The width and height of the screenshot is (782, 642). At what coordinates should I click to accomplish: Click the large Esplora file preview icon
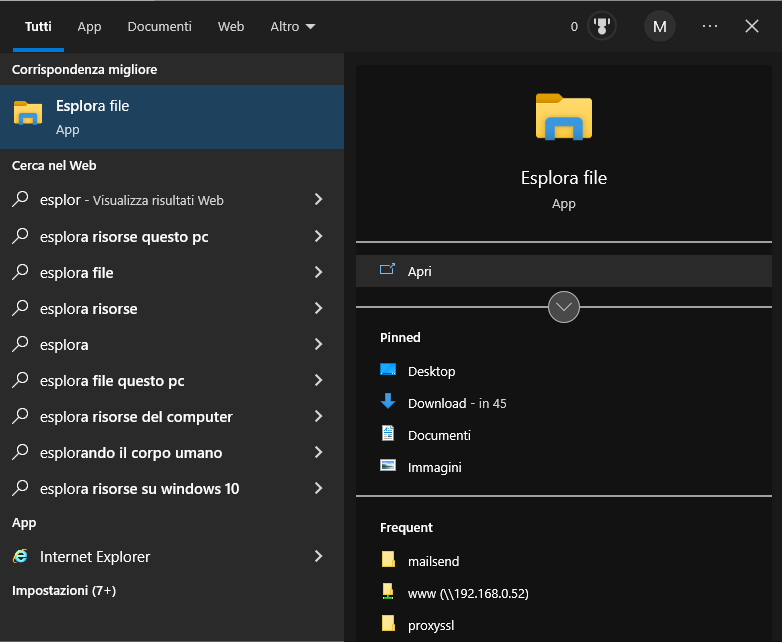[564, 117]
